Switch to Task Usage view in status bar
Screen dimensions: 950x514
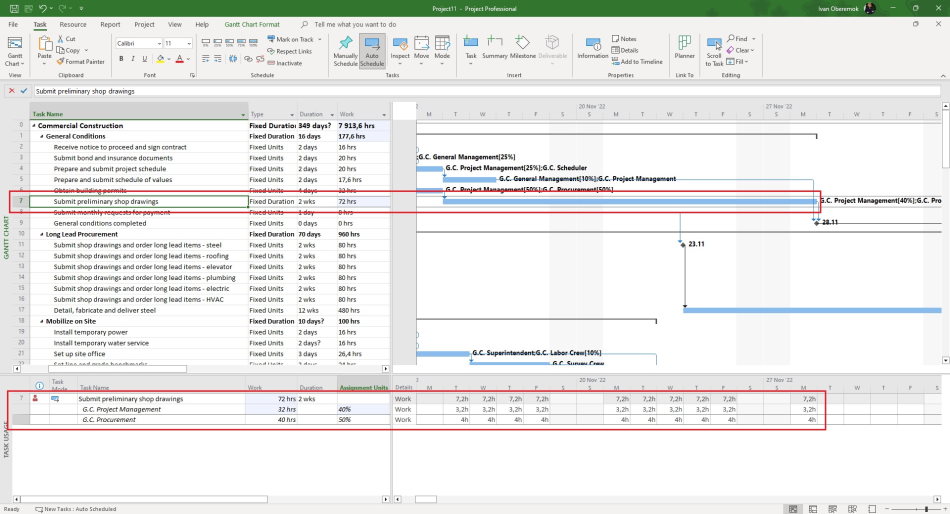[x=812, y=509]
